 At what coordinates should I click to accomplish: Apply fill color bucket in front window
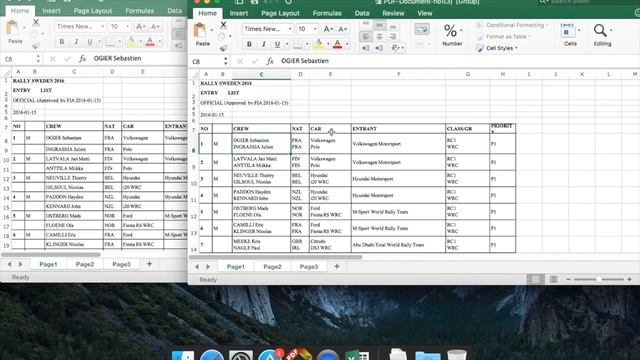tap(318, 44)
